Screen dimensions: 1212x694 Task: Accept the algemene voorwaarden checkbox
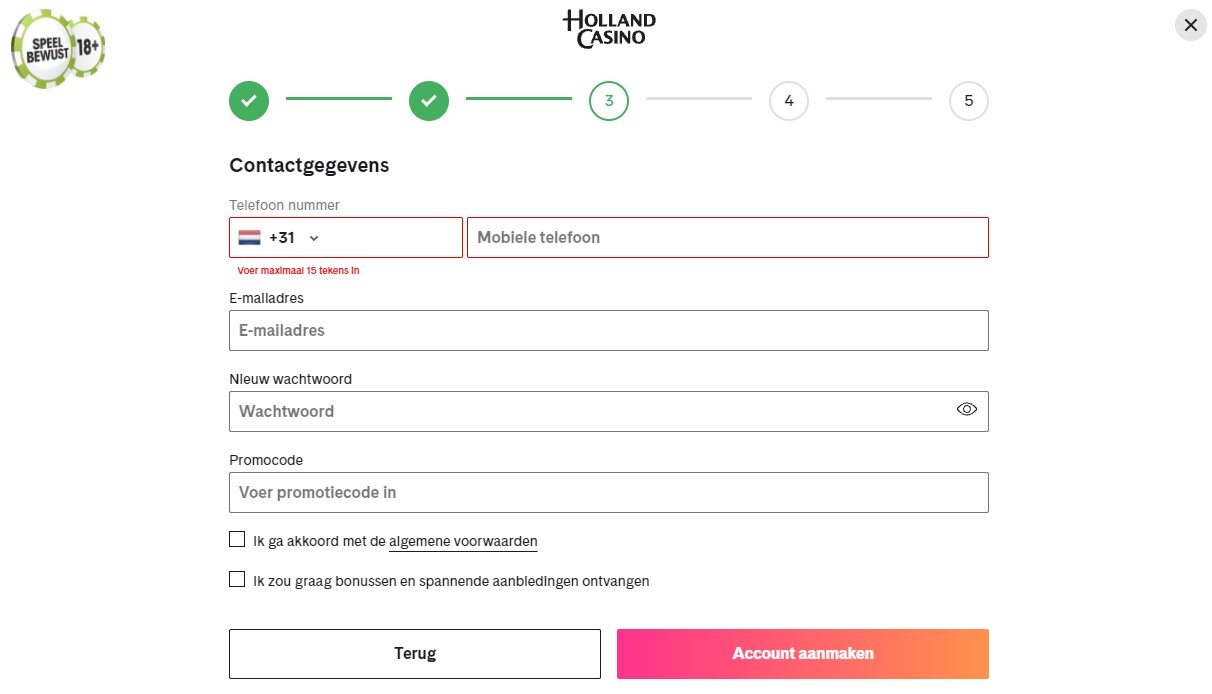tap(237, 540)
